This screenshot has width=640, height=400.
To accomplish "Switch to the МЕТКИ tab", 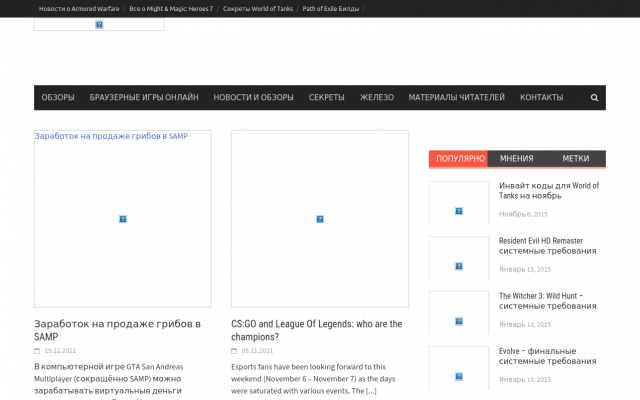I will [576, 158].
